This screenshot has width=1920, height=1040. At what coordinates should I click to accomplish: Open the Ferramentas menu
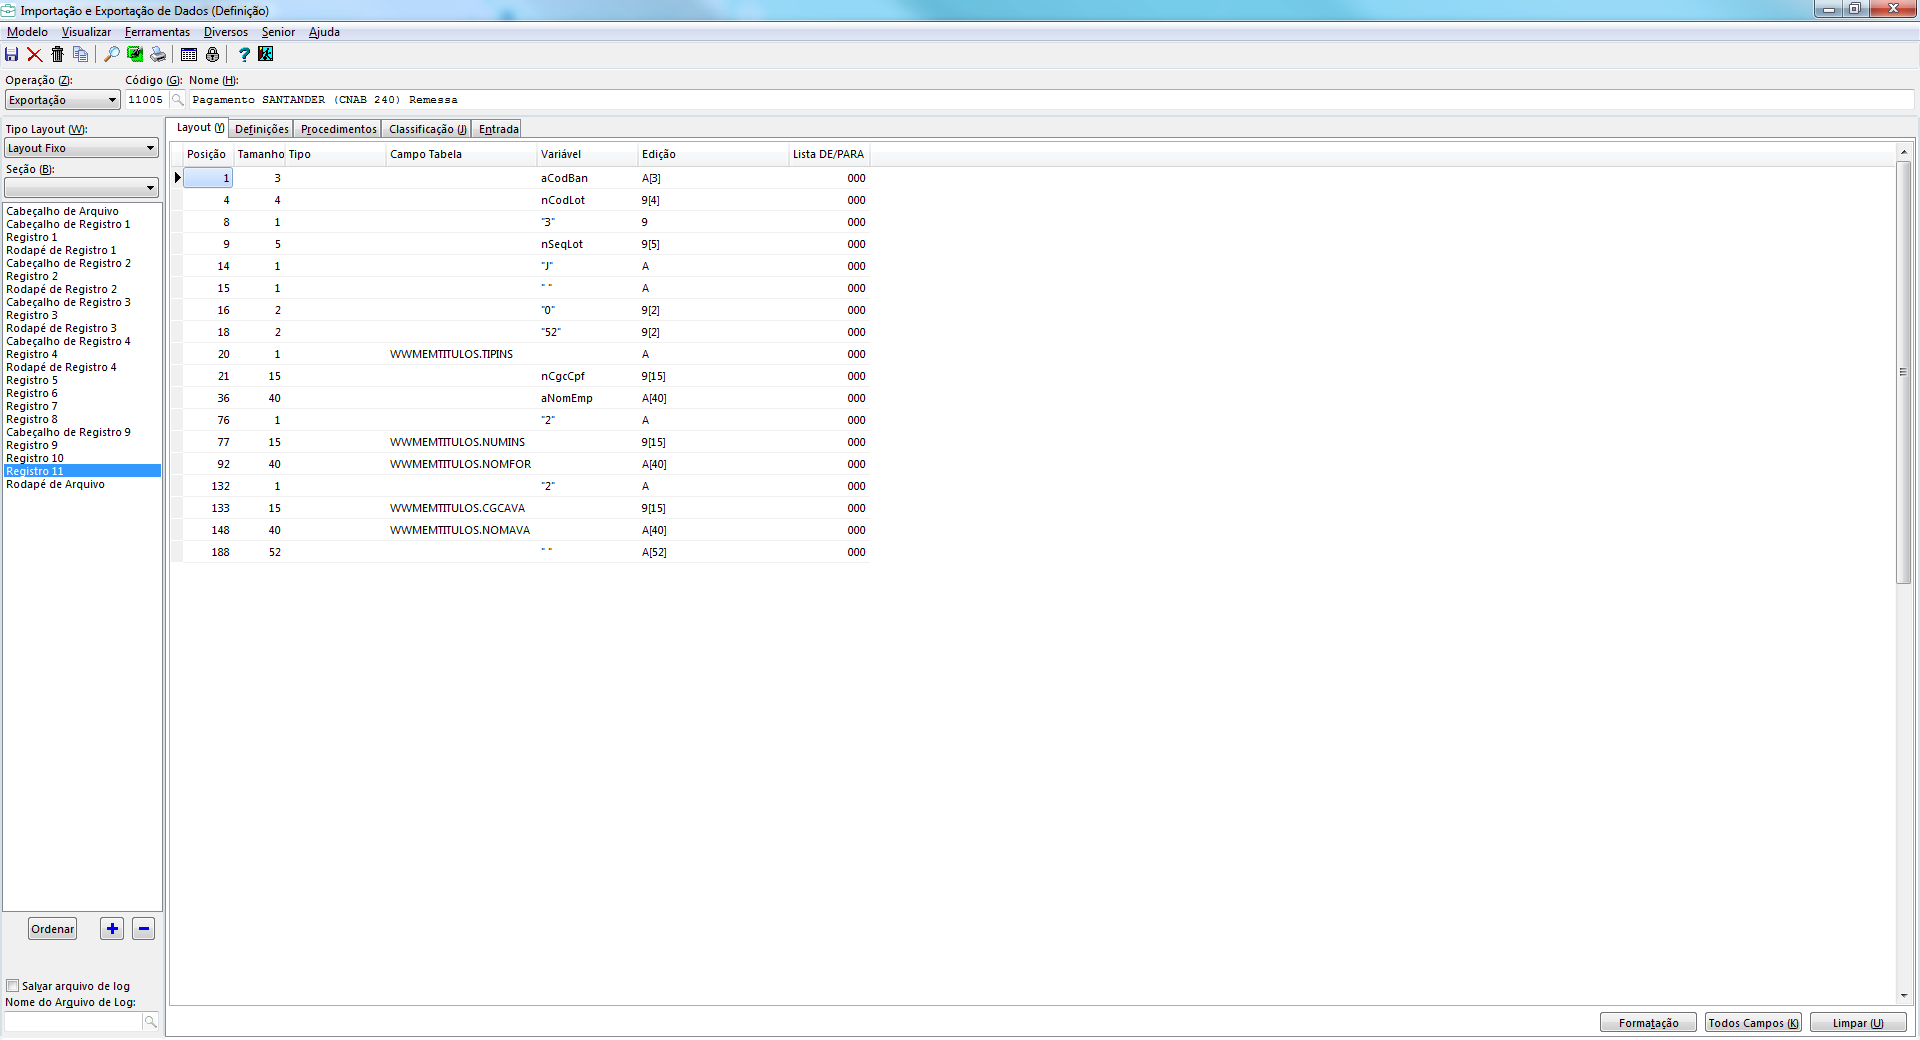[x=157, y=32]
